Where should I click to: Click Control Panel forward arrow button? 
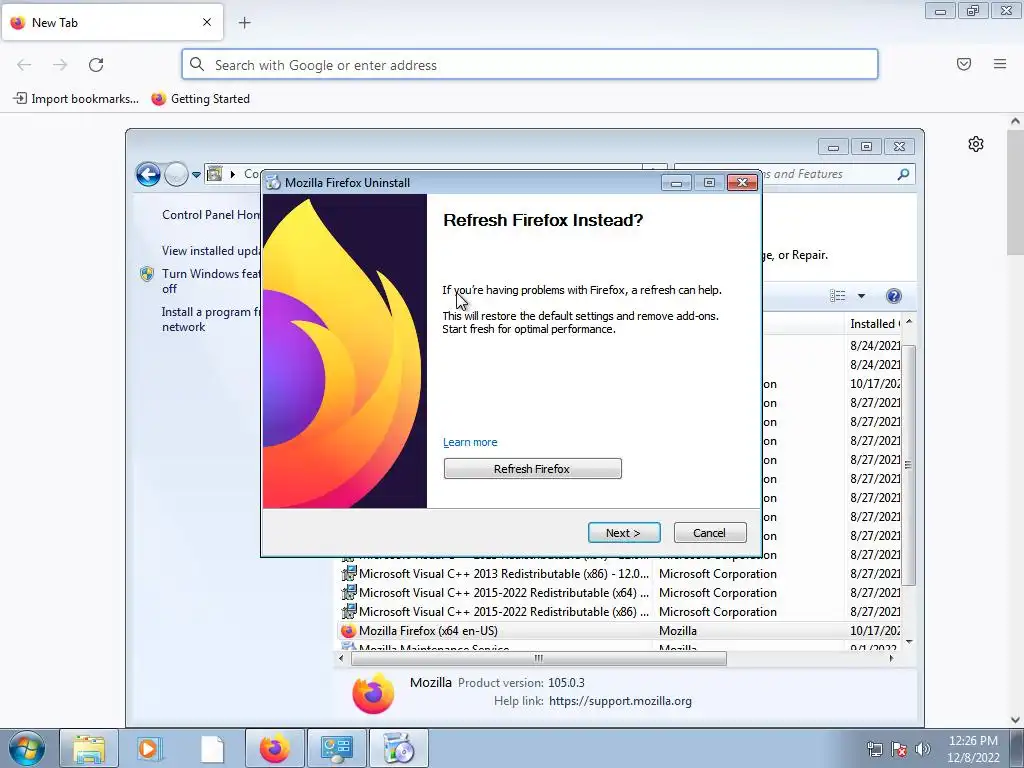coord(176,174)
